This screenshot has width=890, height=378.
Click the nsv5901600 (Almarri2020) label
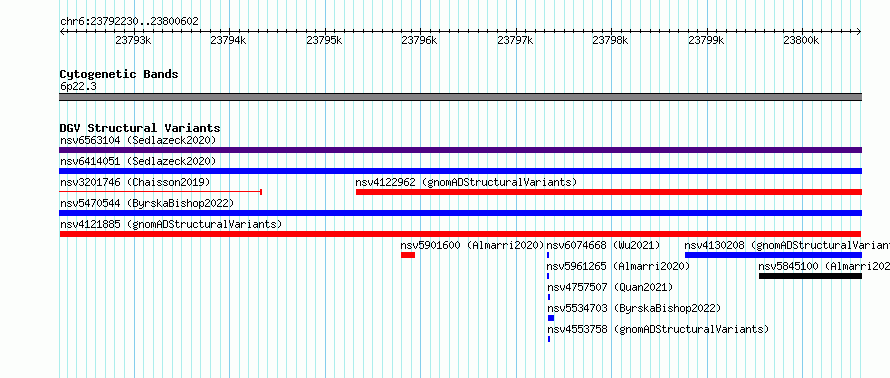click(473, 245)
